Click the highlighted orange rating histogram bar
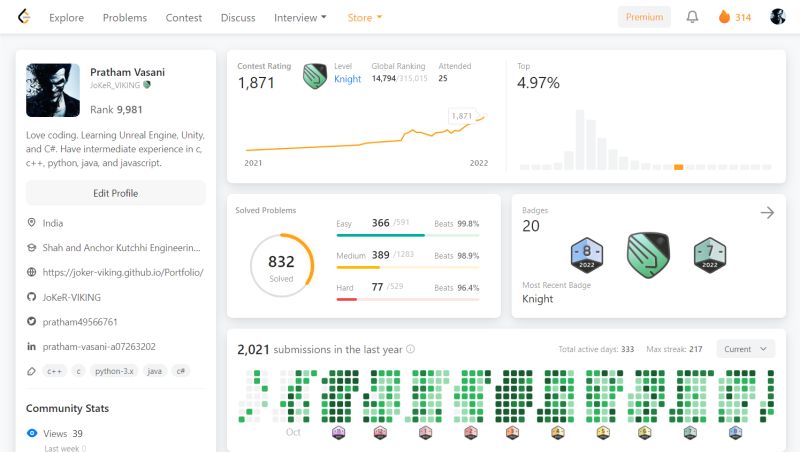 [x=678, y=167]
